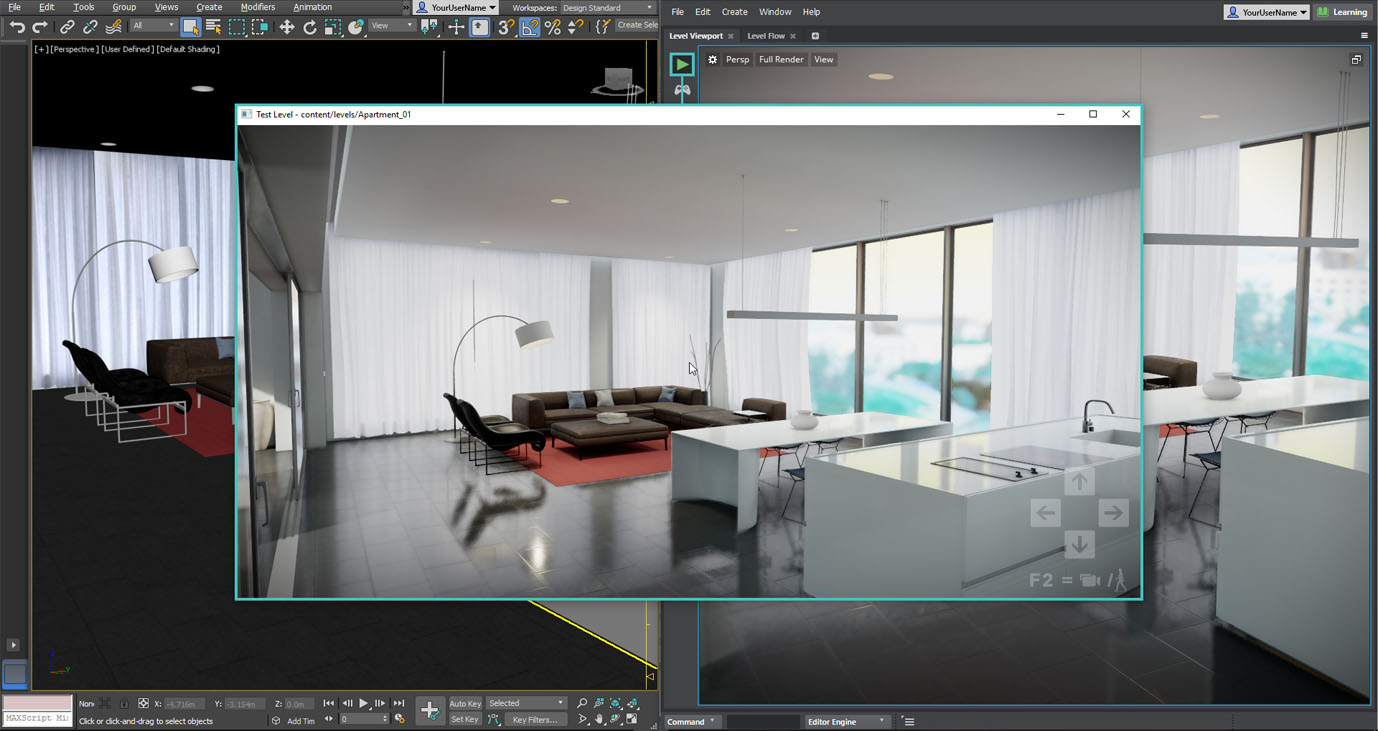Open the Modifiers menu

tap(258, 7)
